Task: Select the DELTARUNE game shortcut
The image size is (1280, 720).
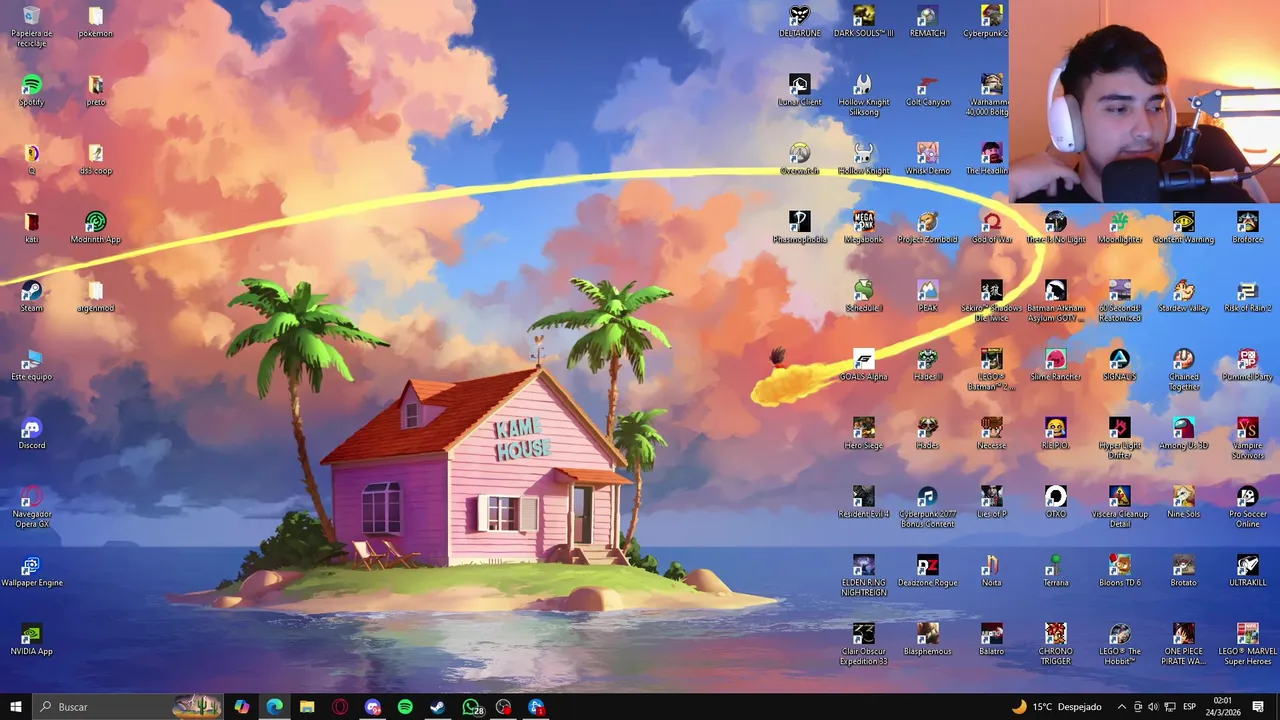Action: click(799, 22)
